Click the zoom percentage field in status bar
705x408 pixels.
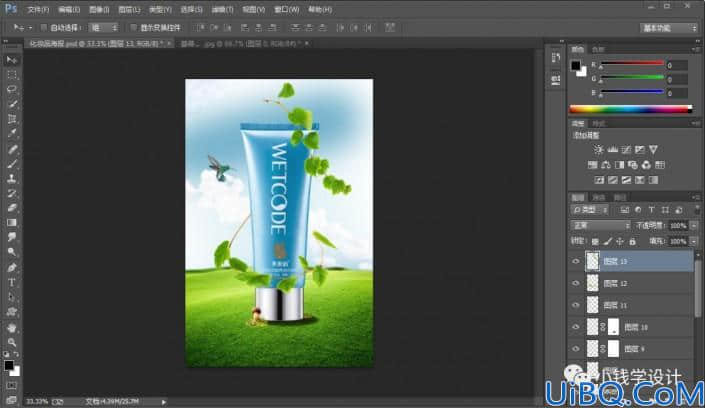[37, 401]
